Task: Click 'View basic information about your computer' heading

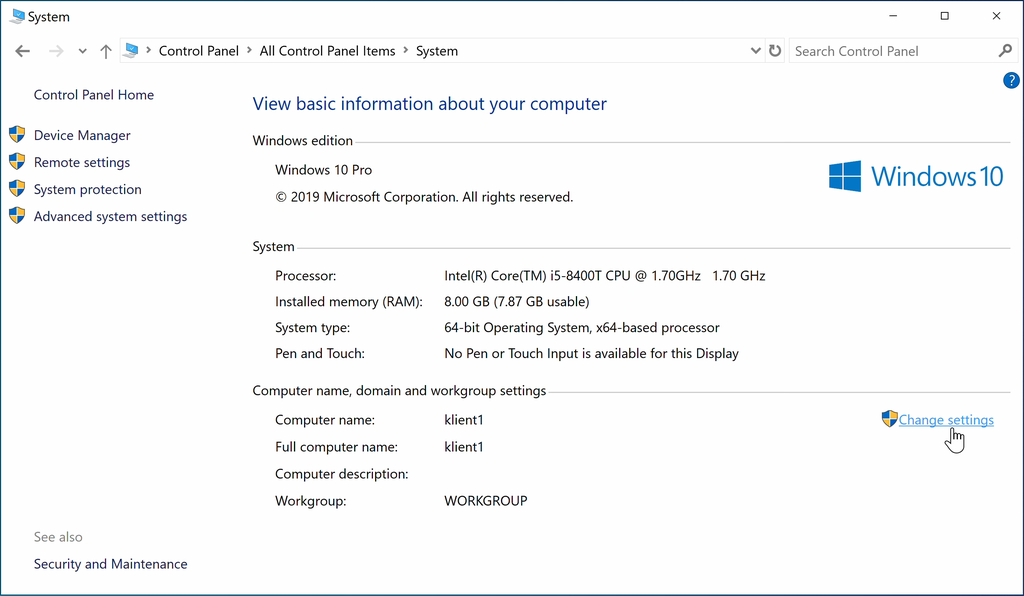Action: 430,104
